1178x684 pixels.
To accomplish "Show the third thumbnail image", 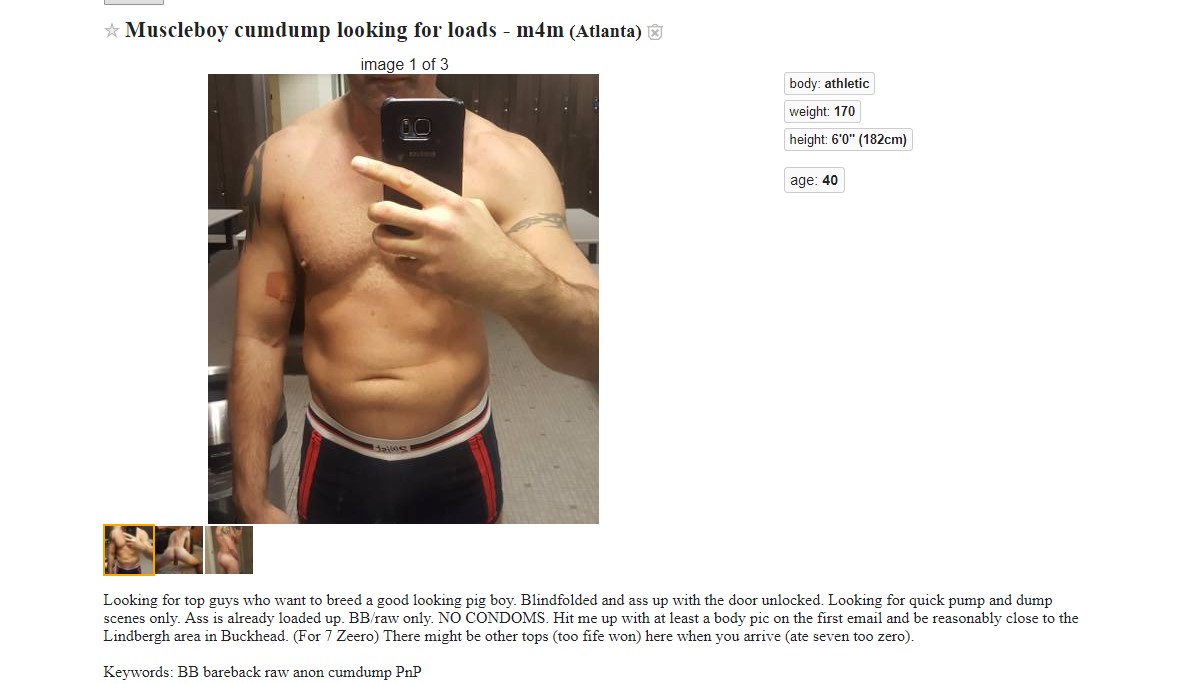I will (x=229, y=550).
